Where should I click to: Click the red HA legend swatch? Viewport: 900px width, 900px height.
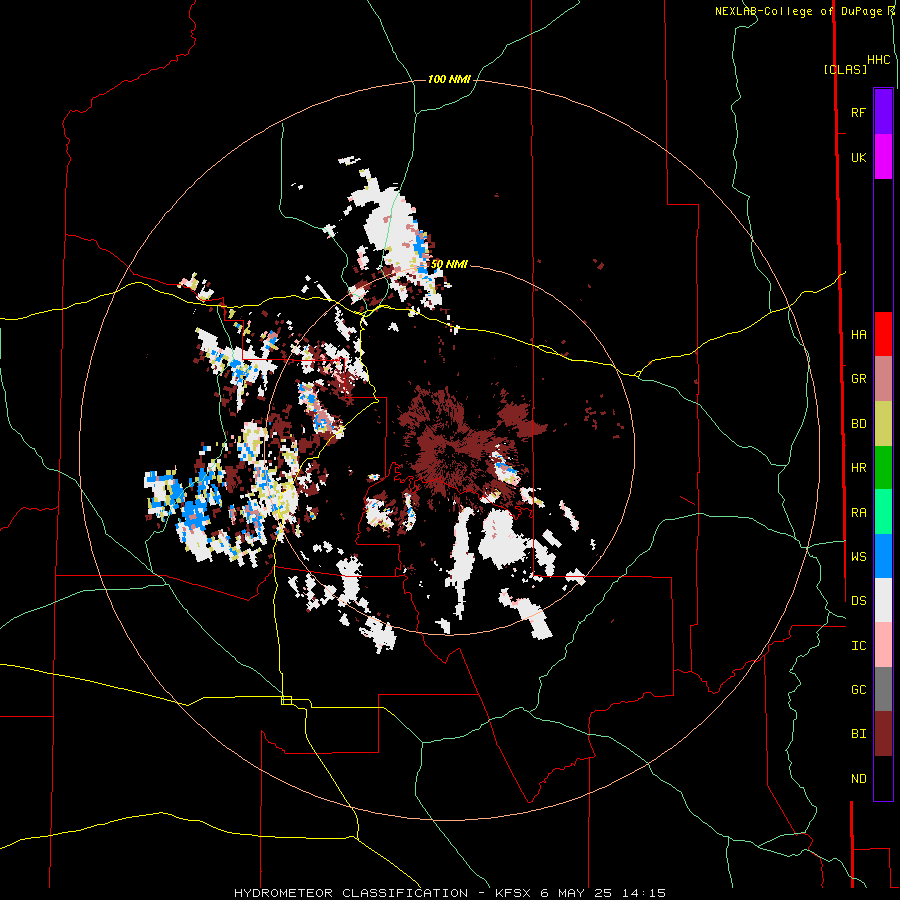pos(883,334)
